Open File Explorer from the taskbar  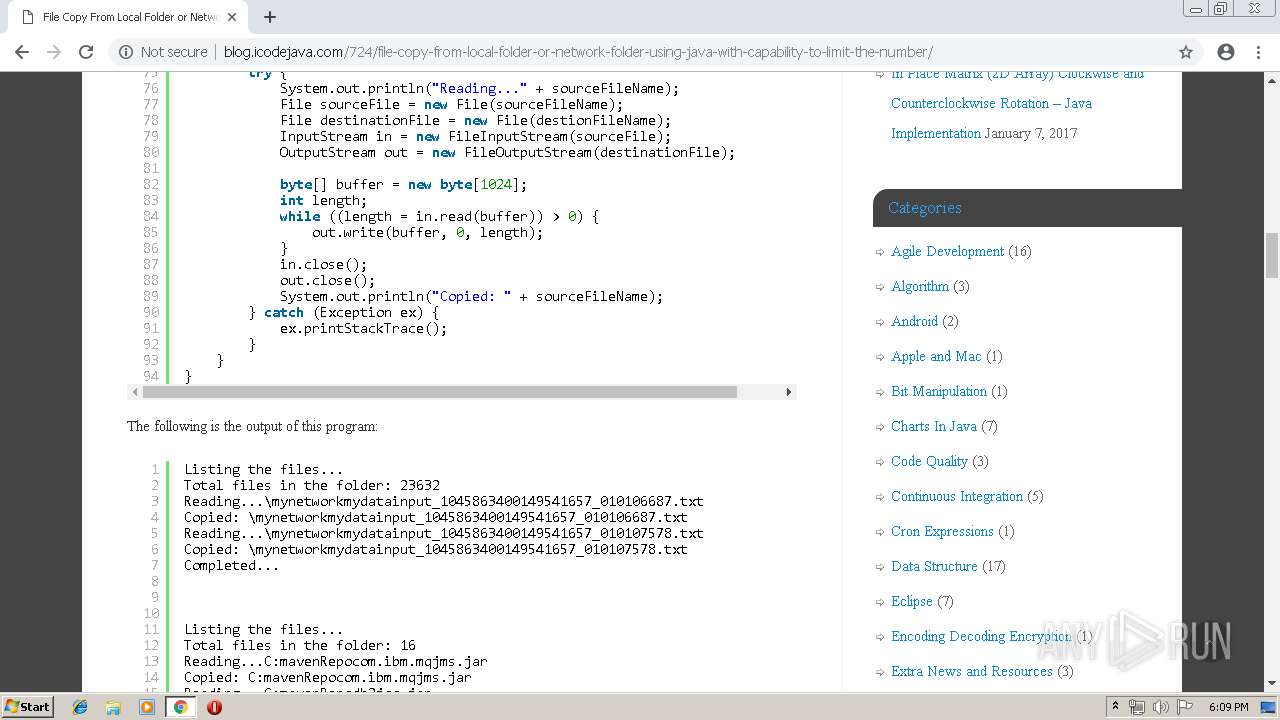[x=113, y=707]
